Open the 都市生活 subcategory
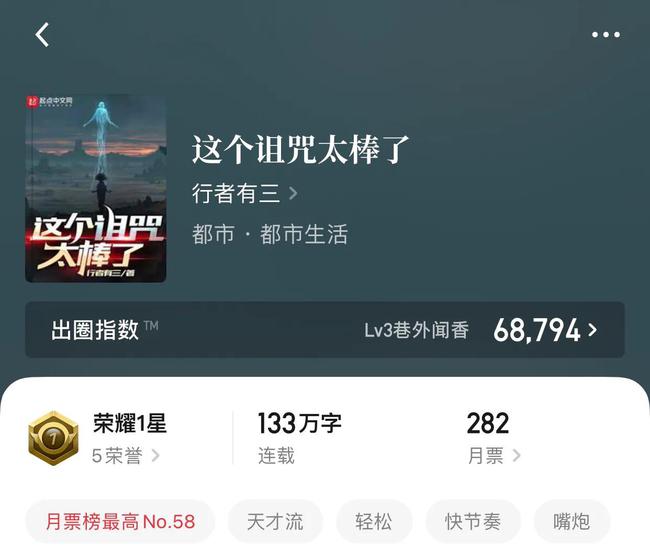This screenshot has height=559, width=650. (304, 234)
